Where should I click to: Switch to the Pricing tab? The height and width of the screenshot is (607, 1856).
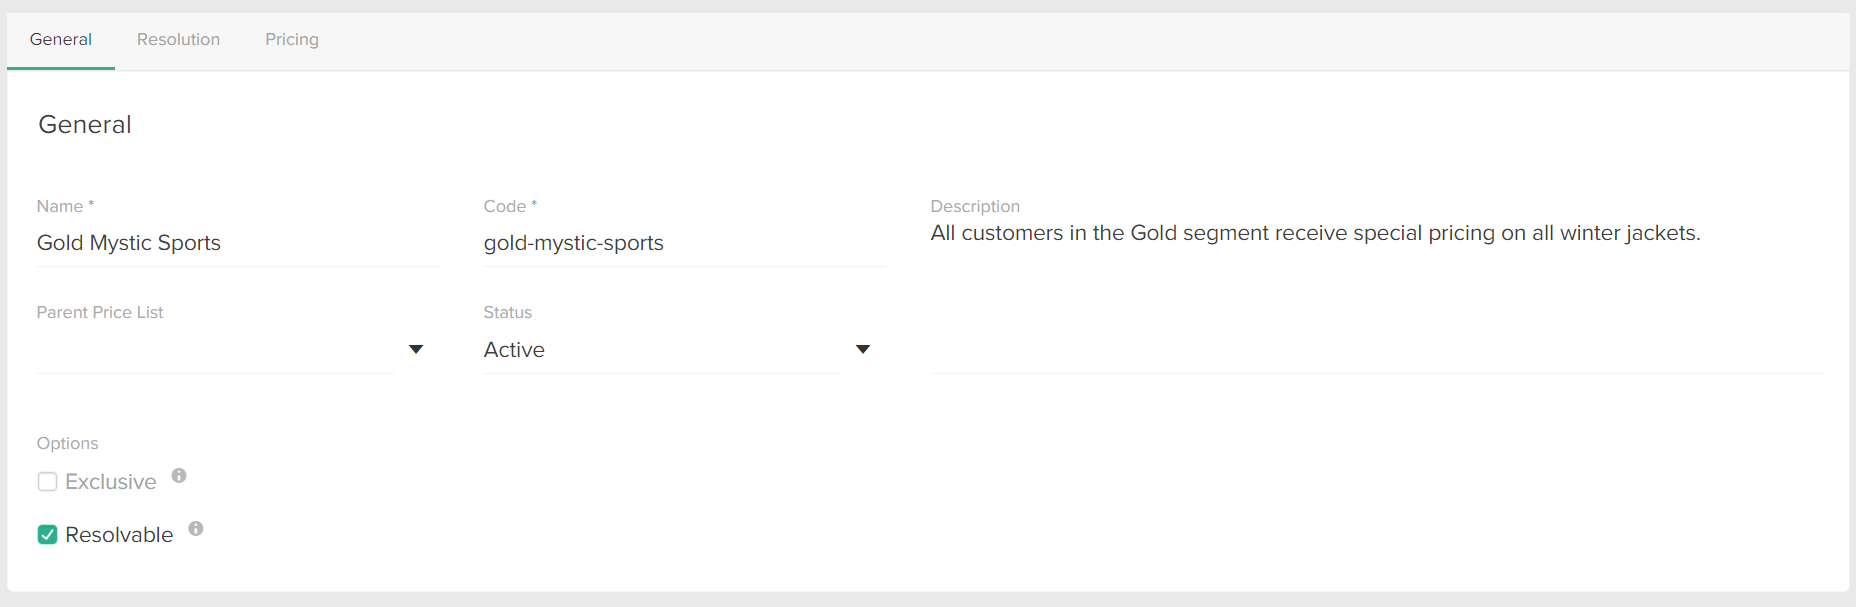(x=291, y=39)
